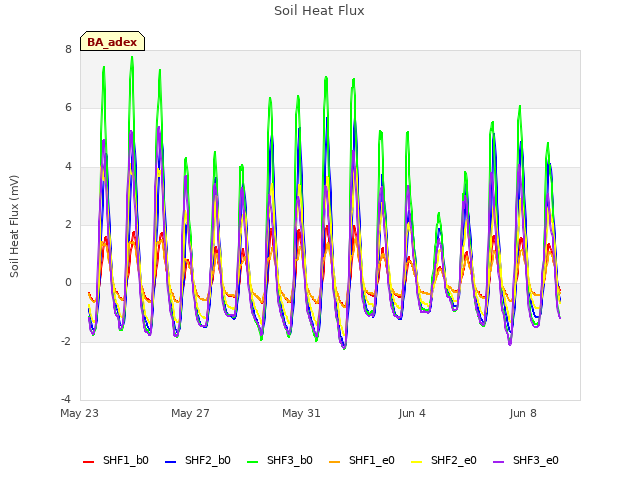The width and height of the screenshot is (640, 480).
Task: Click the May 27 x-axis label
Action: click(x=190, y=413)
